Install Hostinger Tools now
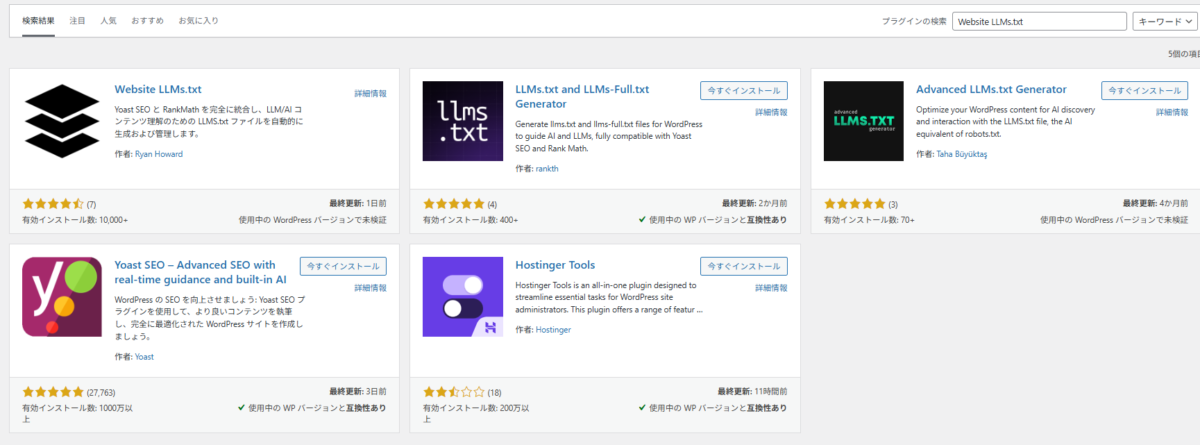Image resolution: width=1200 pixels, height=445 pixels. pyautogui.click(x=743, y=266)
